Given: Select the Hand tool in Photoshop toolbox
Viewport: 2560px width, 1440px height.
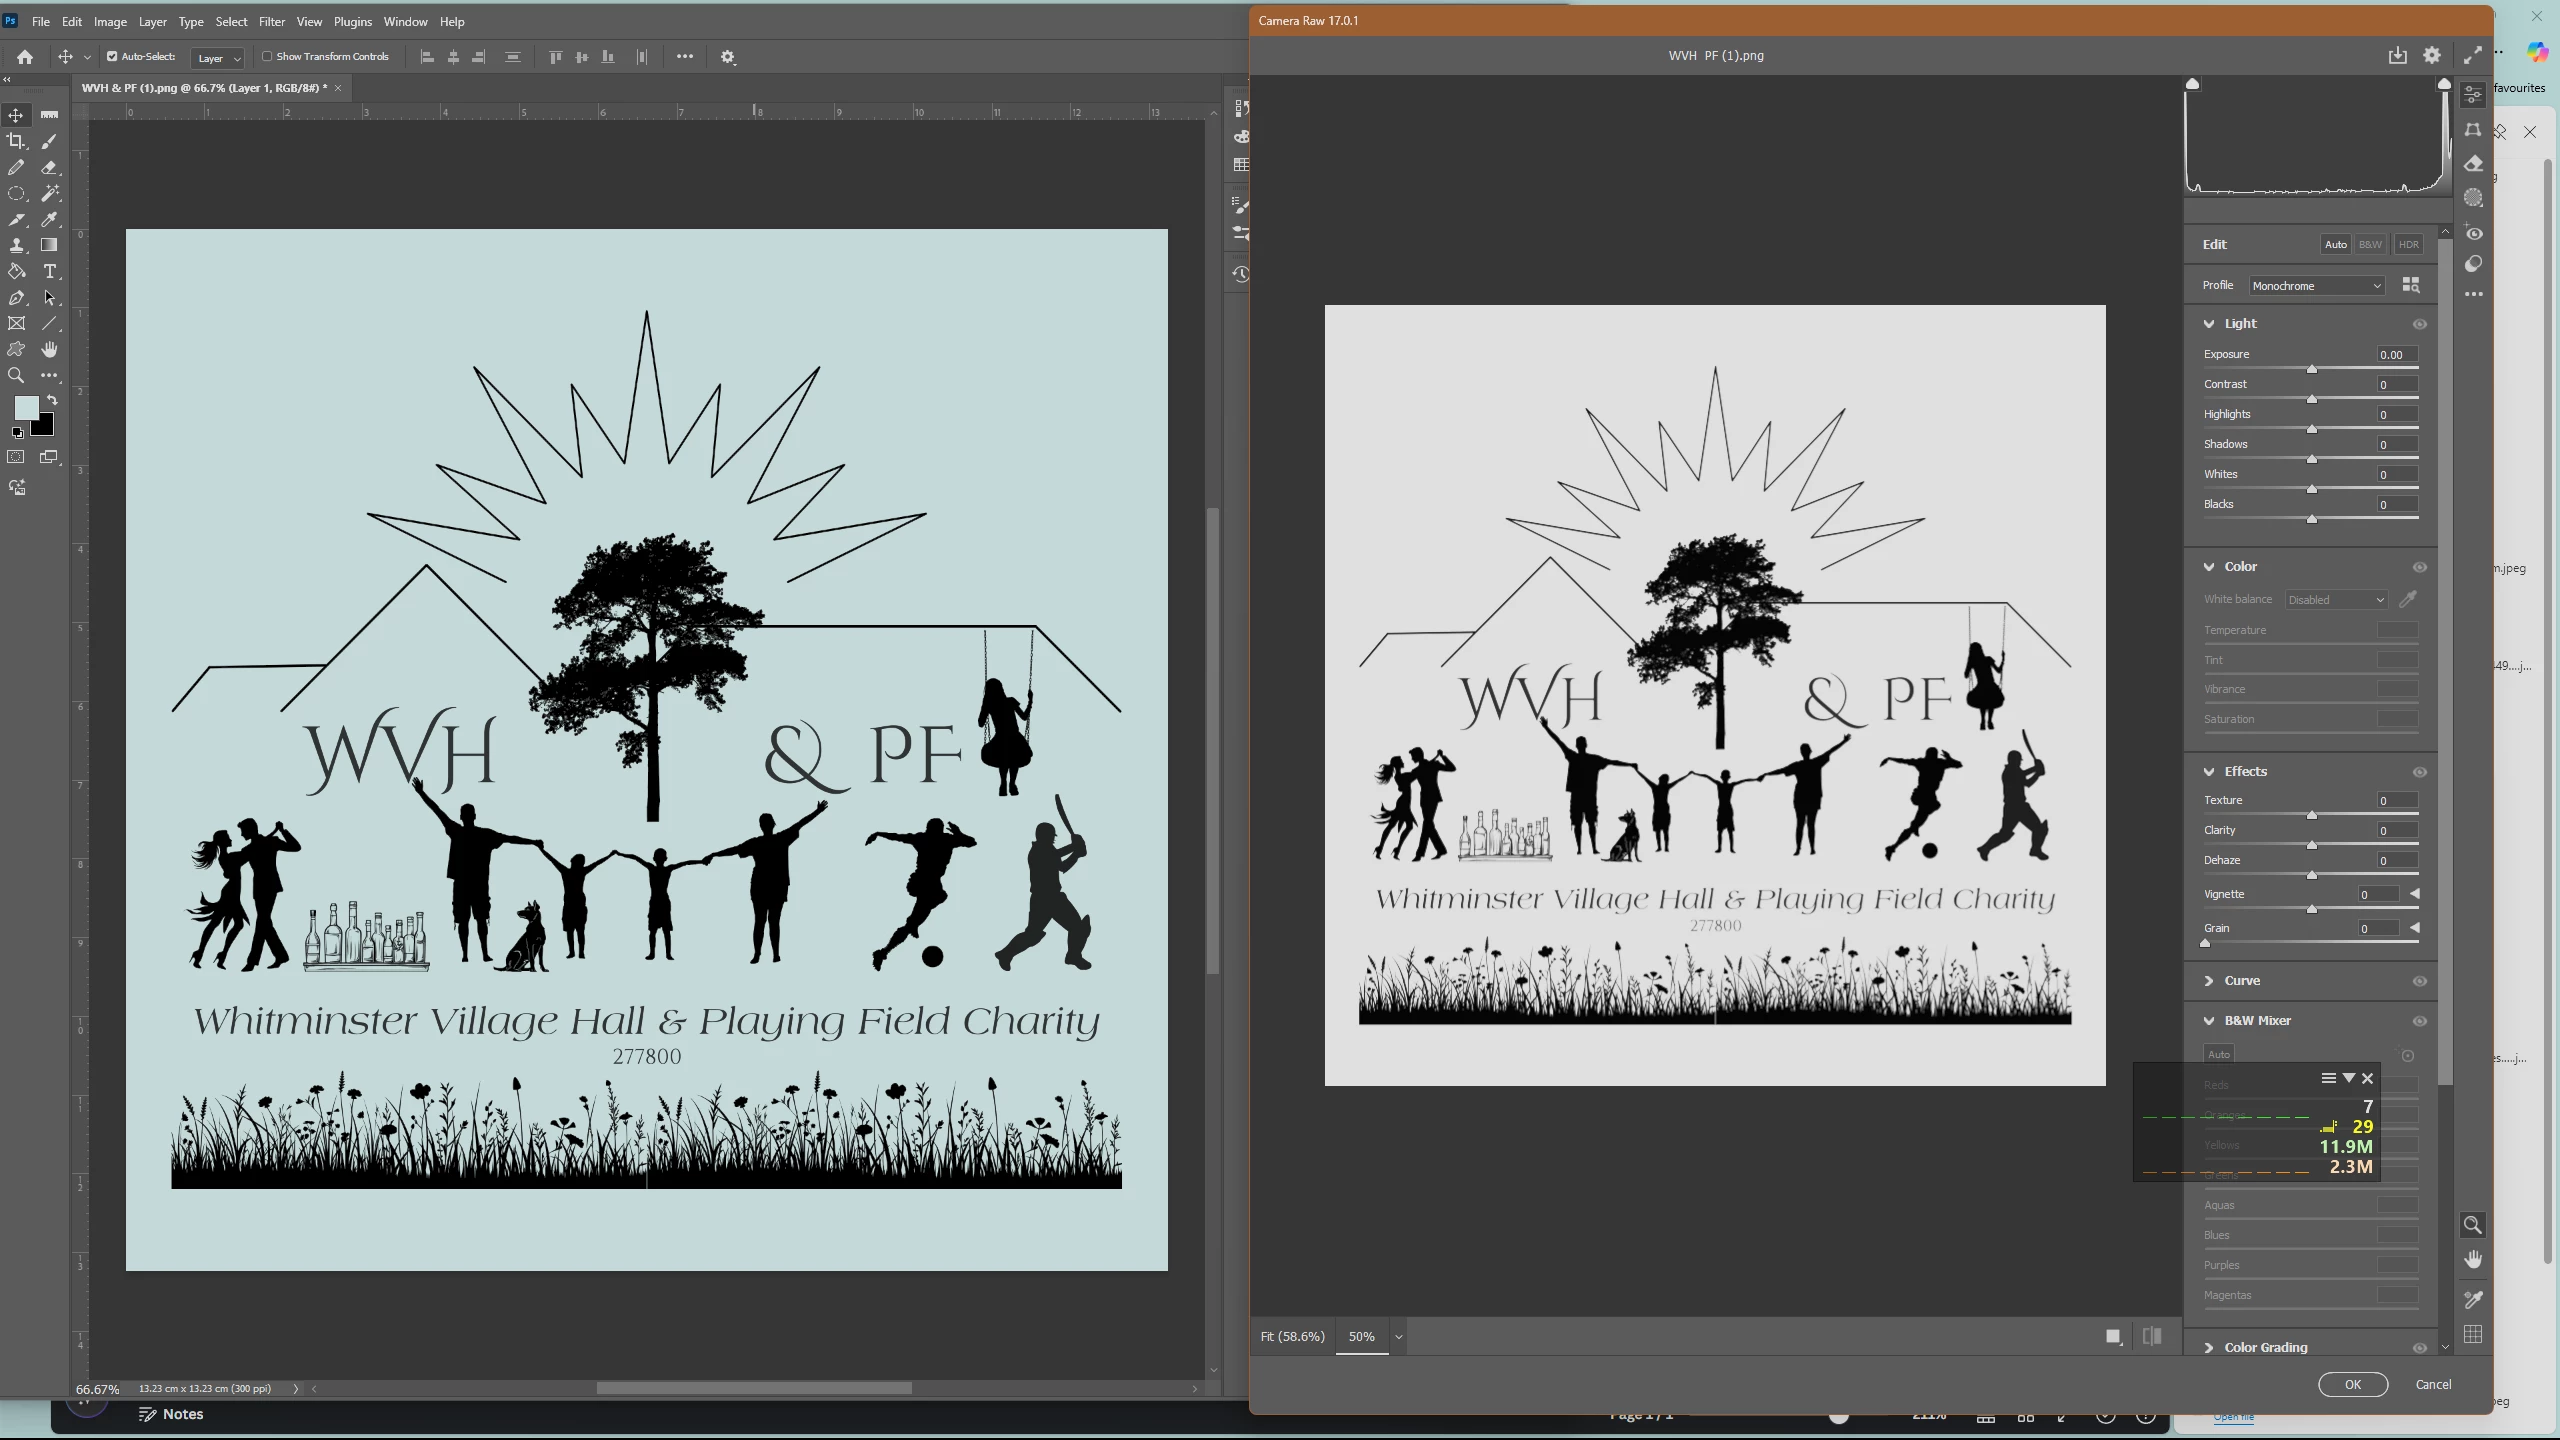Looking at the screenshot, I should pos(49,350).
